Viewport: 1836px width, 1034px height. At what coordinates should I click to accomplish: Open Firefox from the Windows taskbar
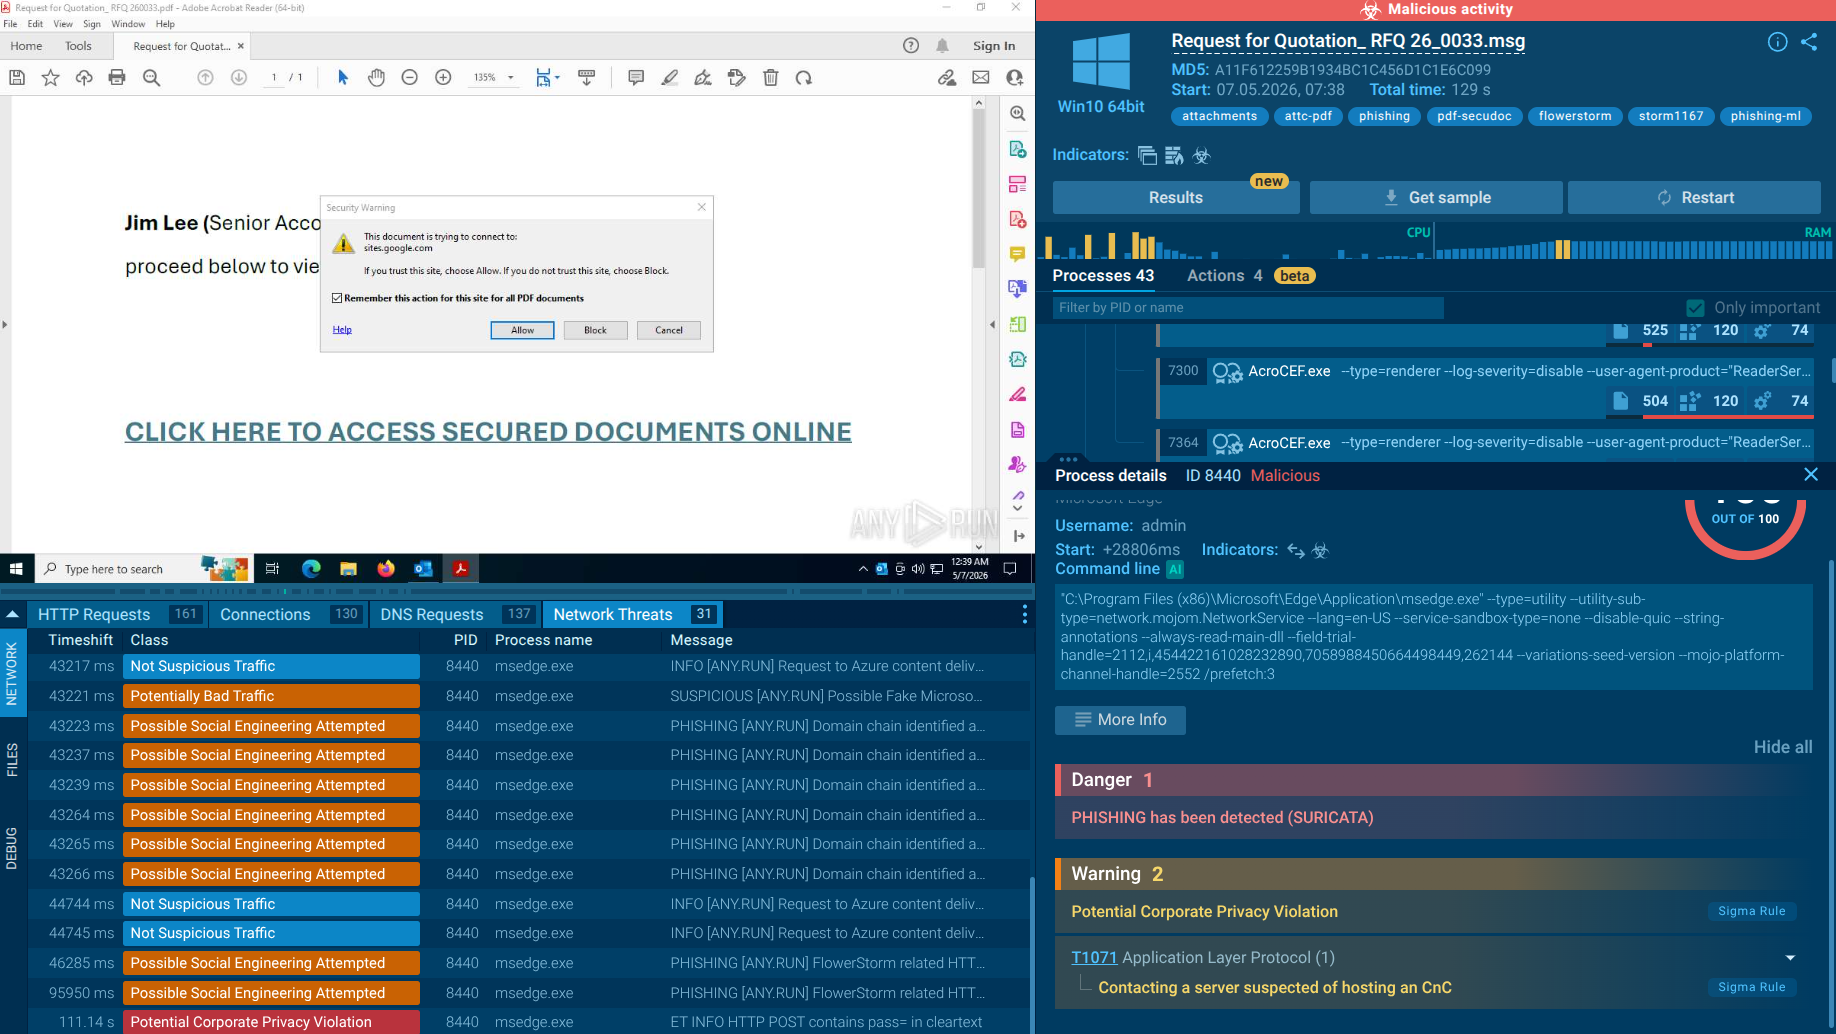386,569
